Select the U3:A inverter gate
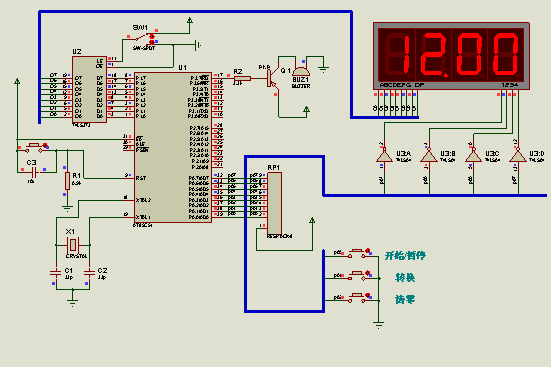 (384, 155)
